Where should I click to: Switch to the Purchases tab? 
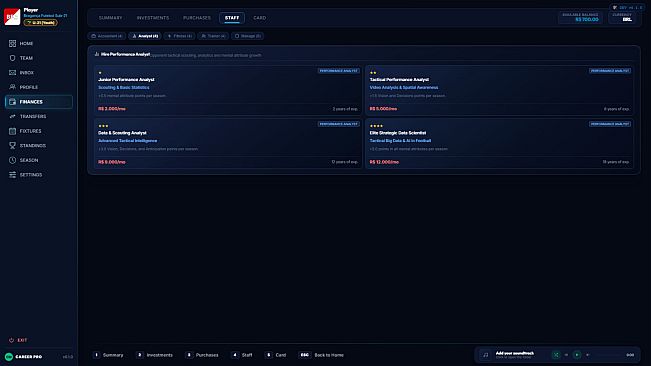pyautogui.click(x=197, y=18)
